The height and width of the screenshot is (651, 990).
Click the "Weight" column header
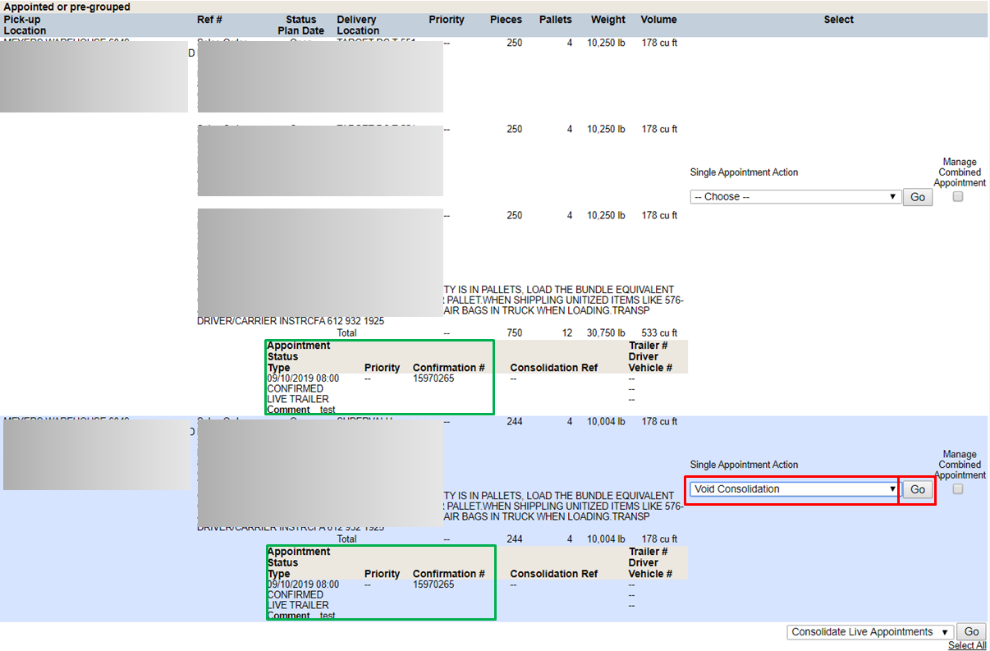[x=608, y=19]
